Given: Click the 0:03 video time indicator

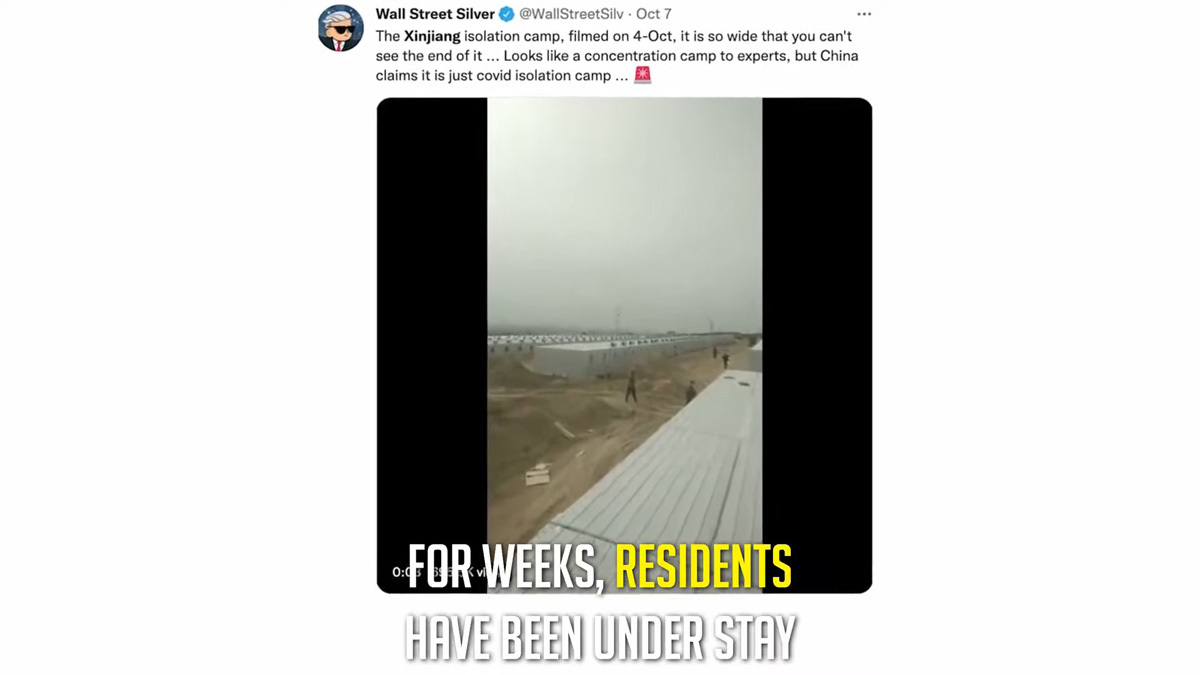Looking at the screenshot, I should pos(405,572).
